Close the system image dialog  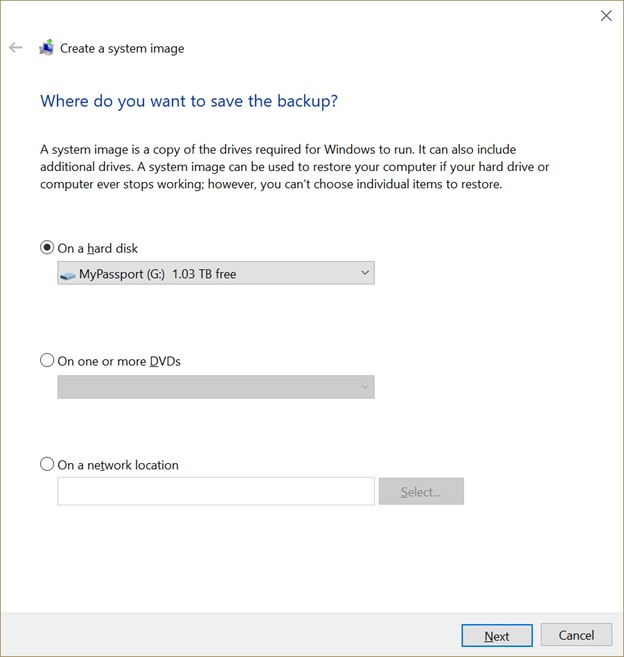coord(606,16)
